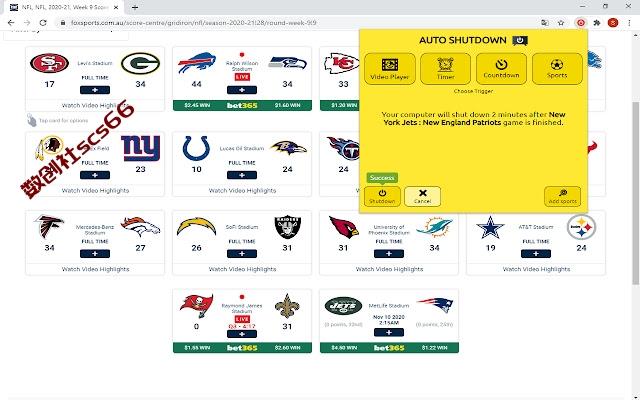Click the Seattle Seahawks logo
The image size is (640, 400).
click(287, 63)
